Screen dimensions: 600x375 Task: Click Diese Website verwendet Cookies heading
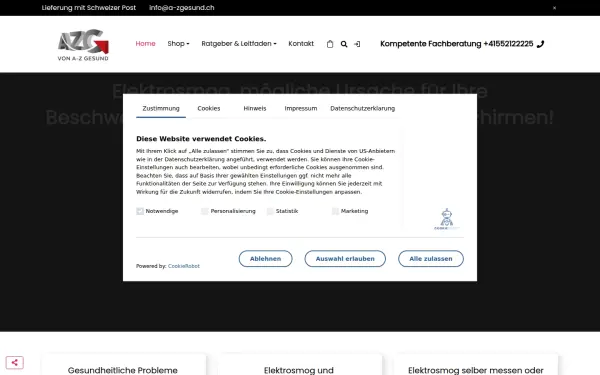coord(201,139)
